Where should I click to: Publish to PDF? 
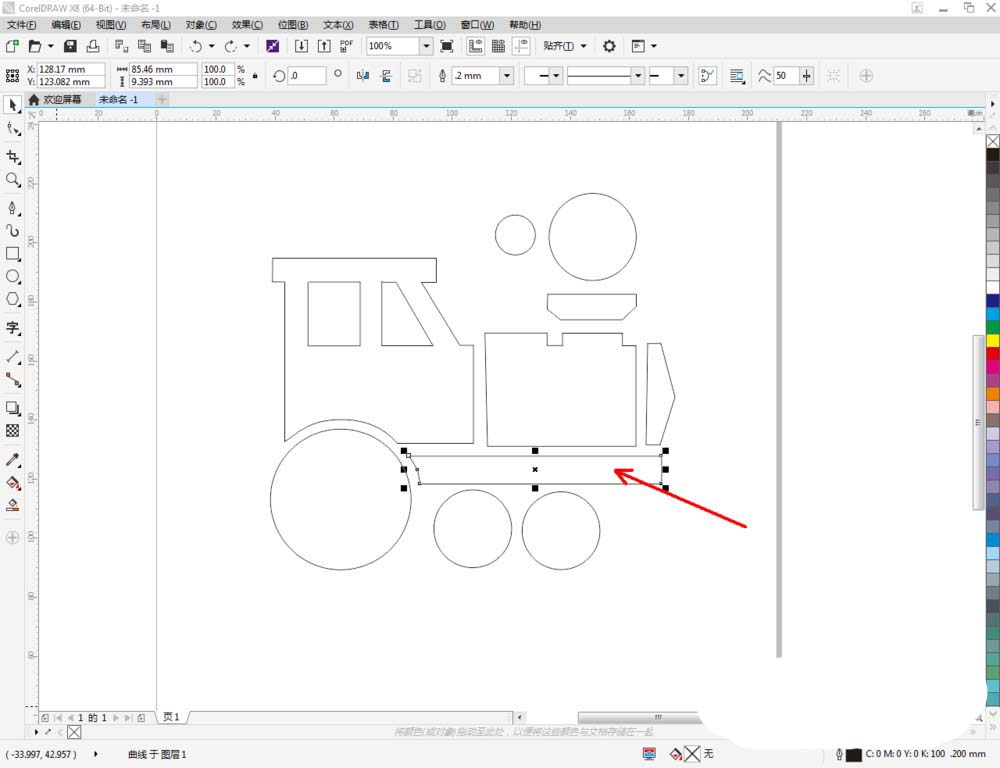pos(346,46)
